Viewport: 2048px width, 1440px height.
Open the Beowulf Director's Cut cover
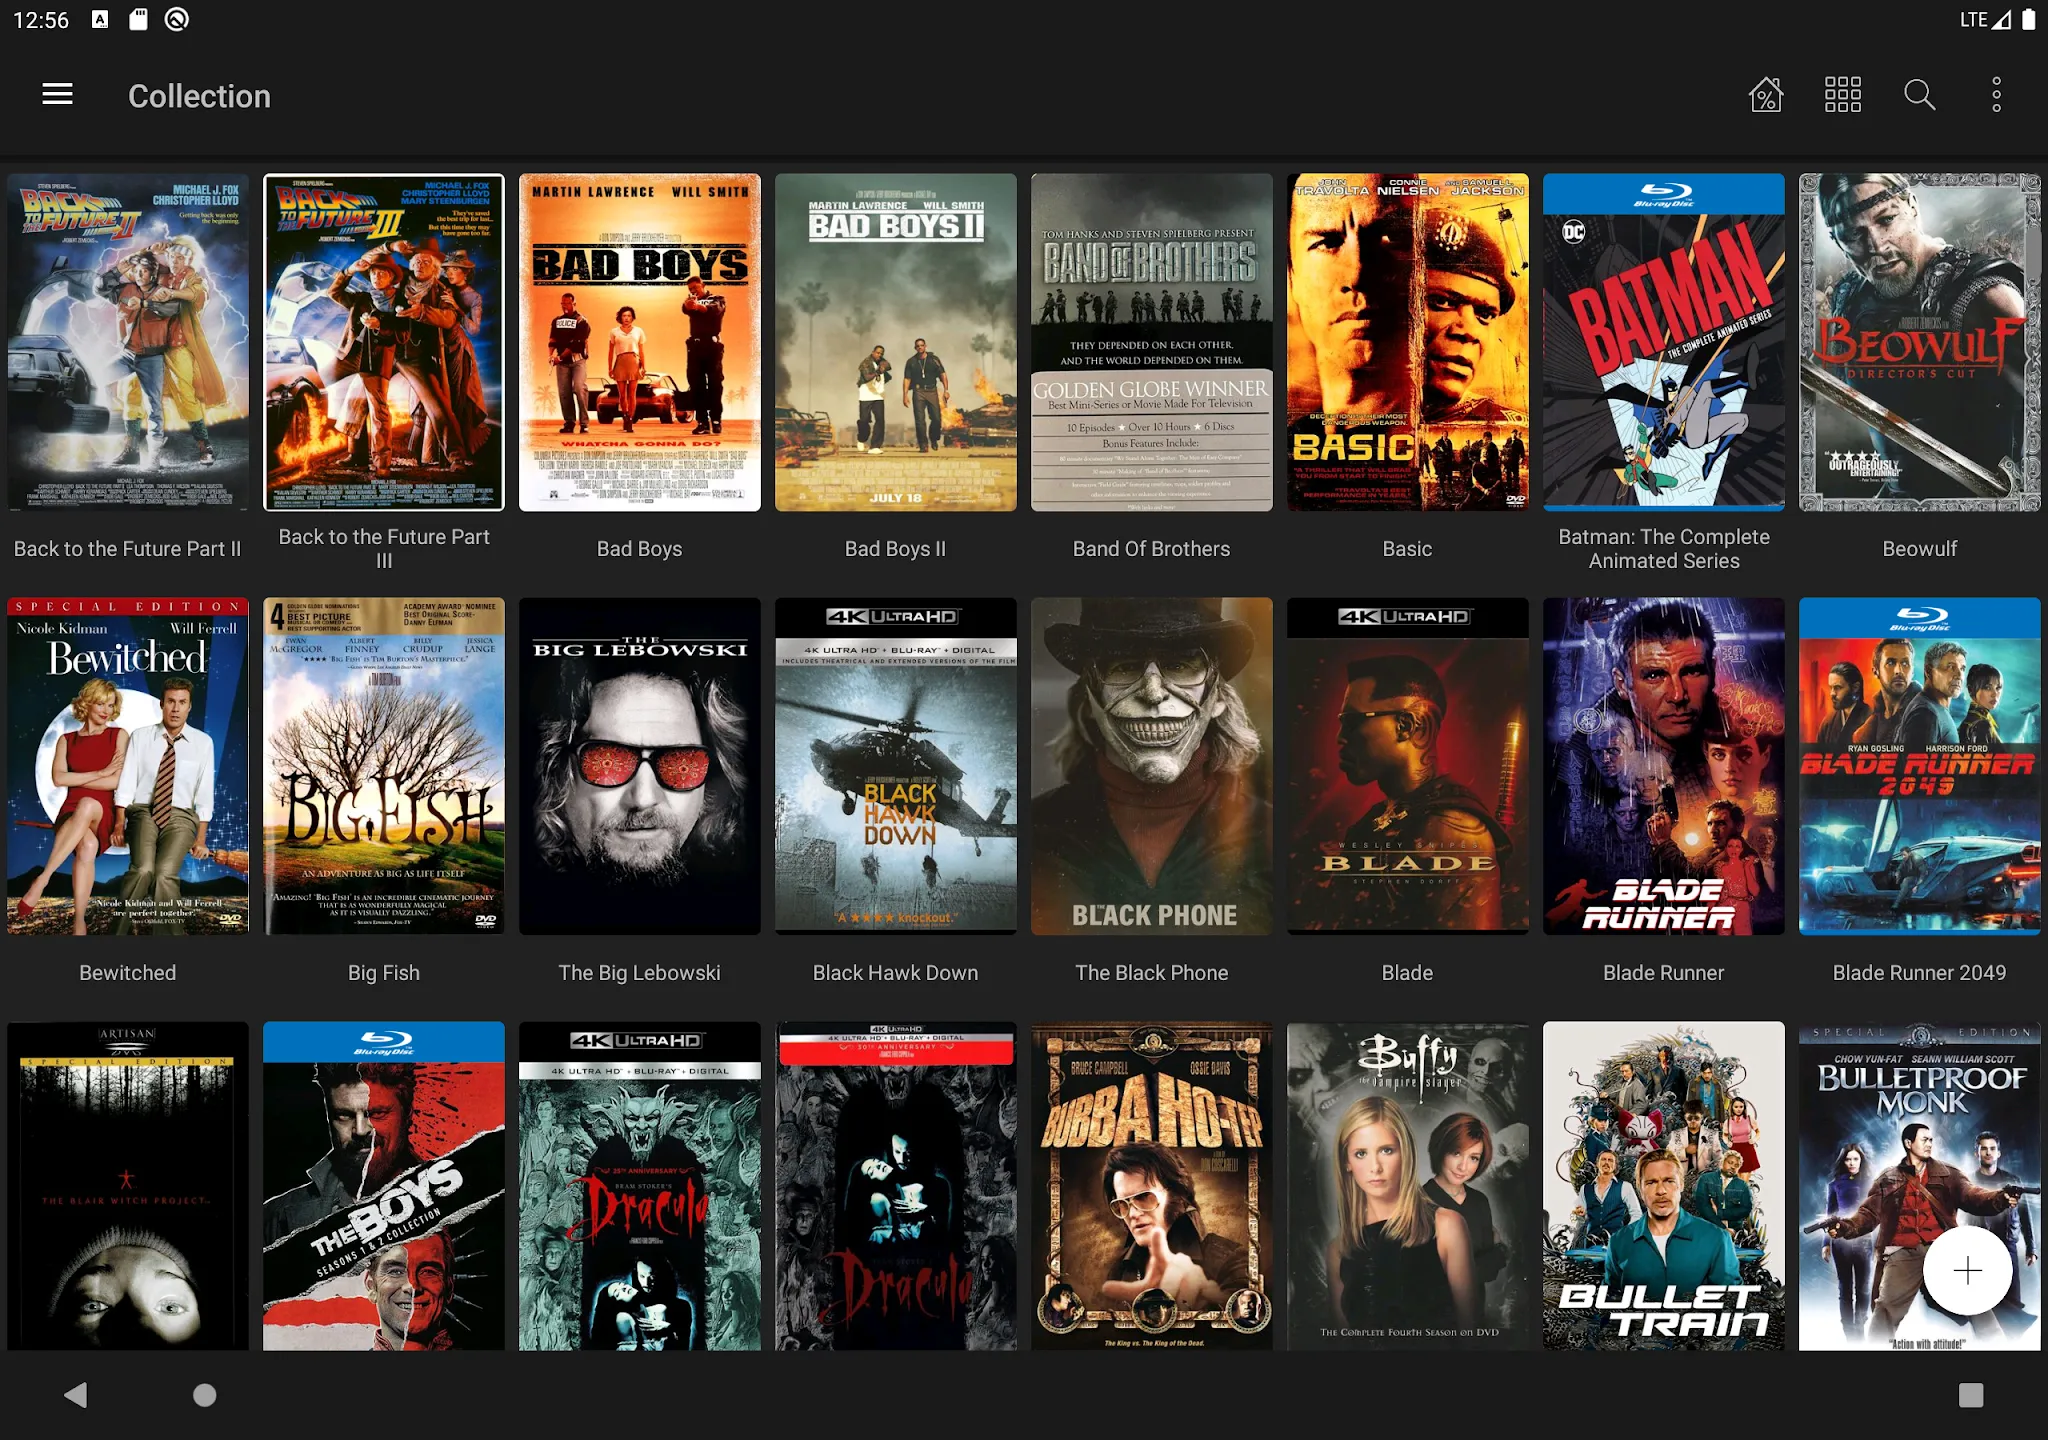(1920, 342)
